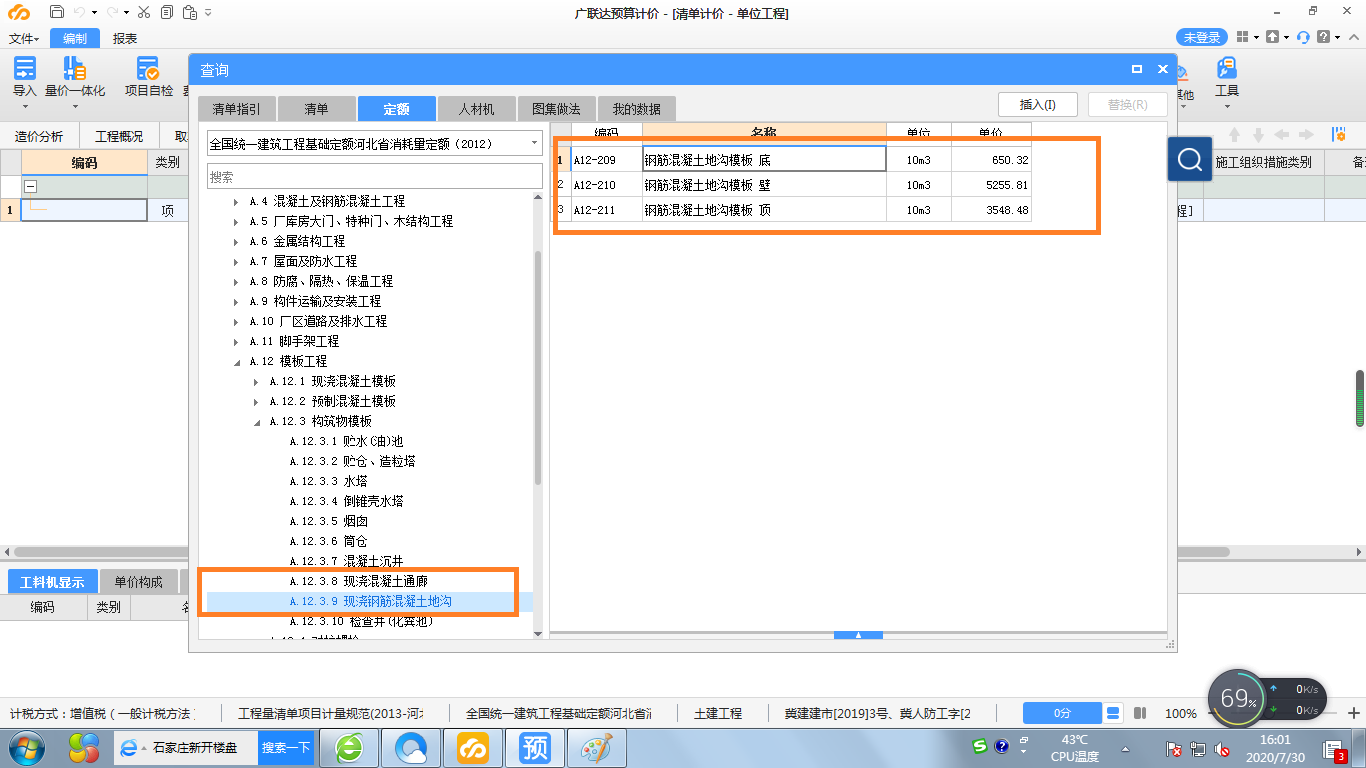Click the blue list view icon in status bar
The width and height of the screenshot is (1366, 768).
[x=1113, y=713]
